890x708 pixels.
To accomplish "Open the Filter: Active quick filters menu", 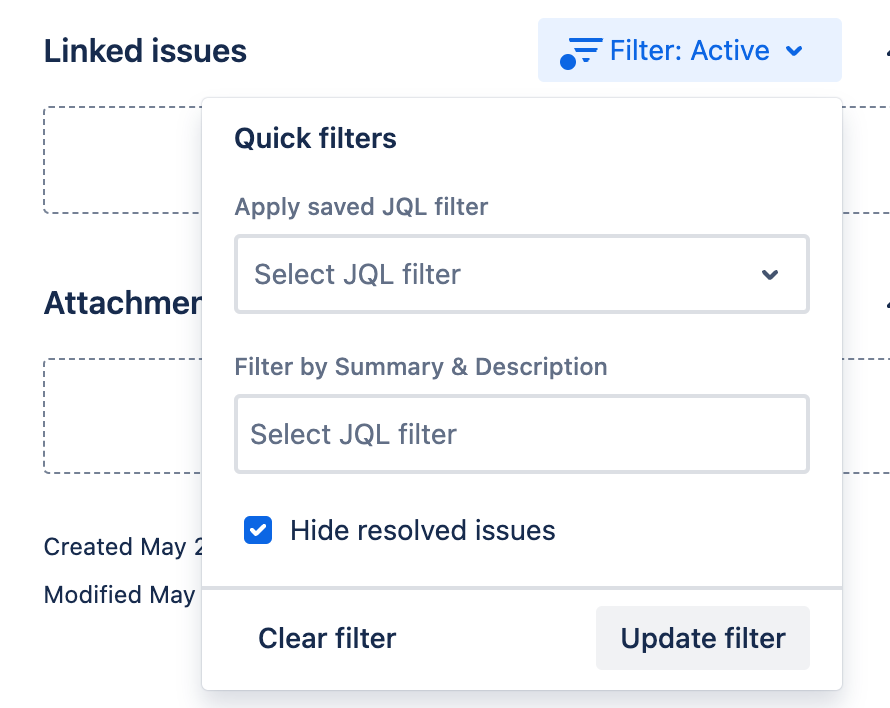I will (689, 50).
